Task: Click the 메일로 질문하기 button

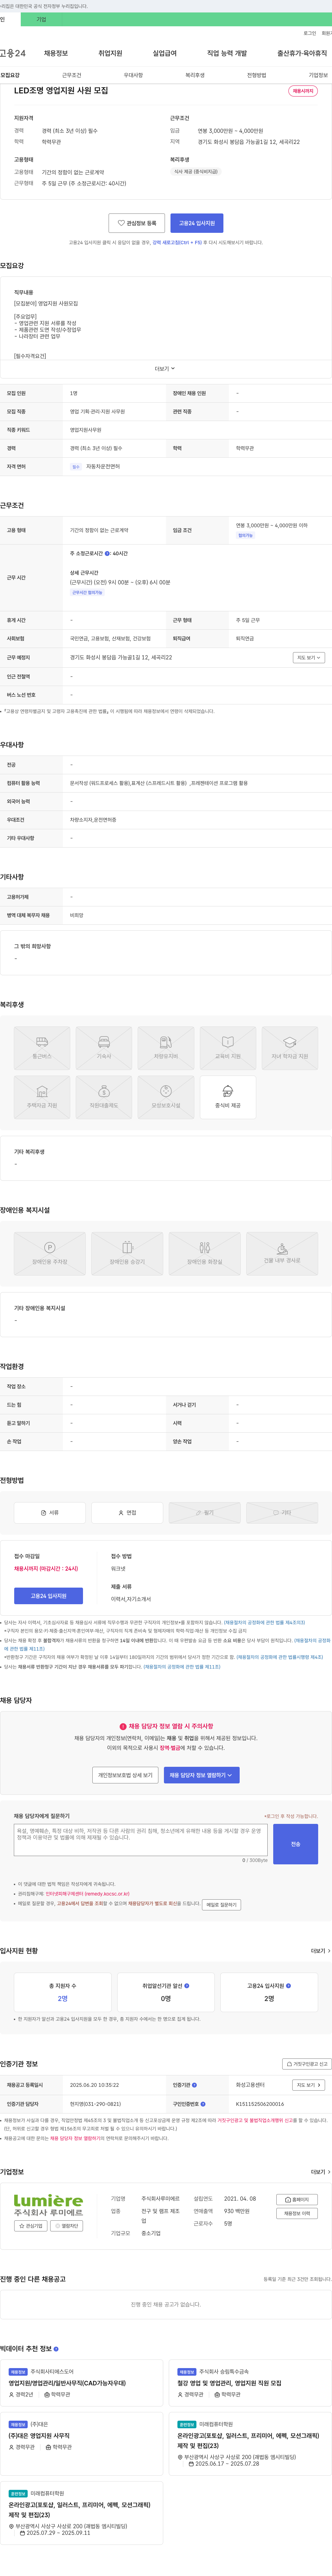Action: coord(221,1905)
